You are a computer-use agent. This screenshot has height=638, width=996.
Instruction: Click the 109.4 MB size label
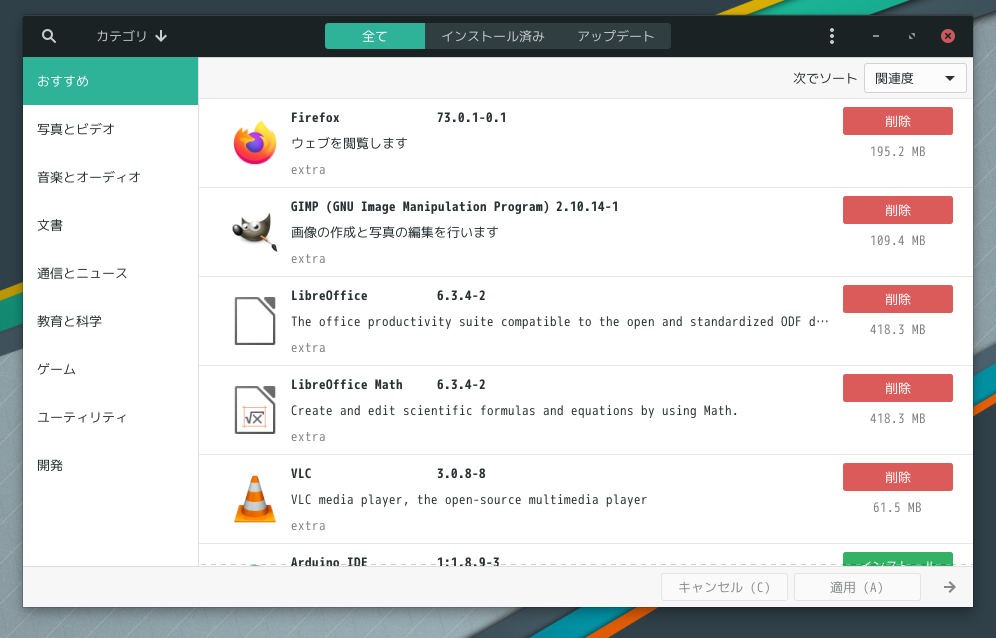[x=898, y=241]
